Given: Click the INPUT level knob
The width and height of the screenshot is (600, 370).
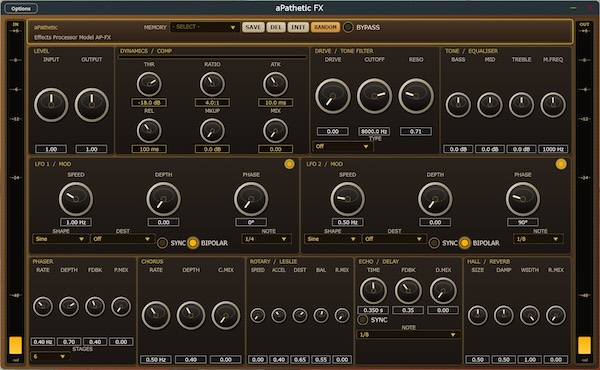Looking at the screenshot, I should (x=51, y=105).
